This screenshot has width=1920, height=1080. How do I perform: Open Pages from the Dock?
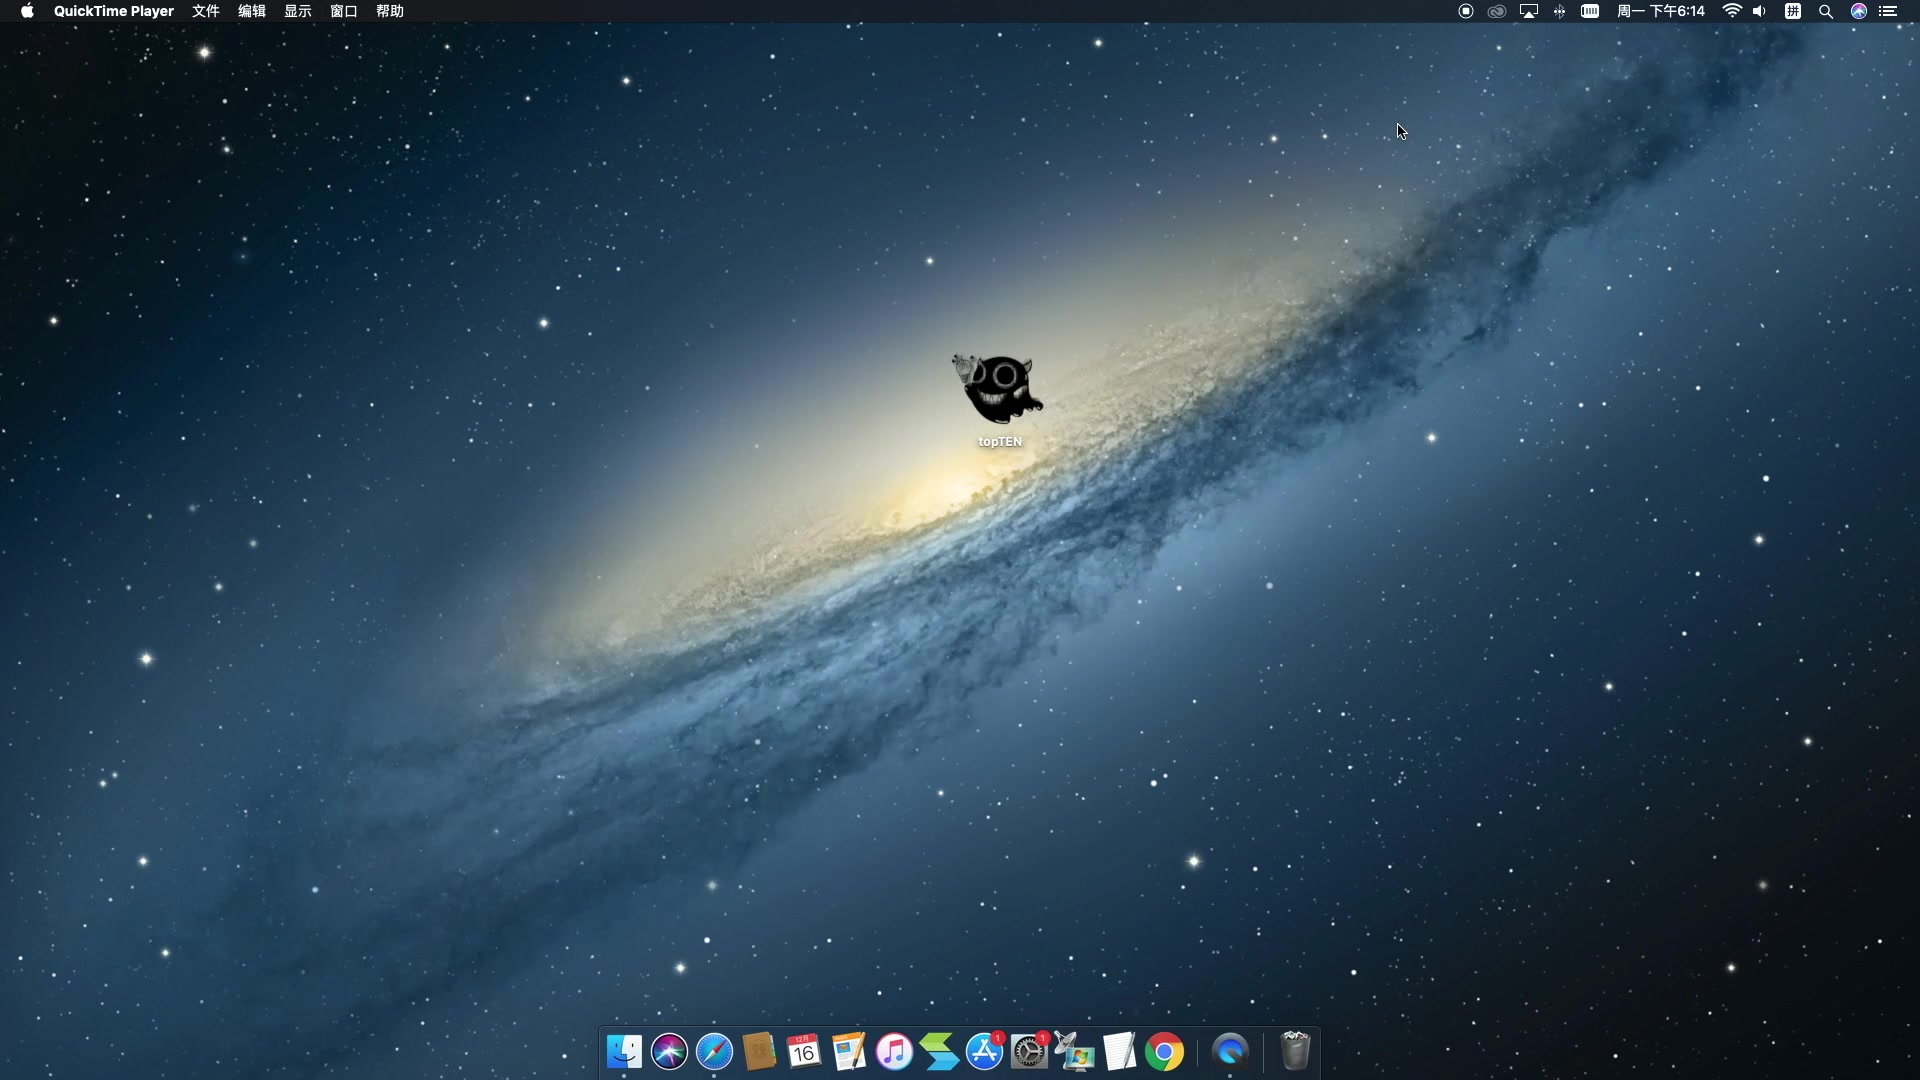849,1052
